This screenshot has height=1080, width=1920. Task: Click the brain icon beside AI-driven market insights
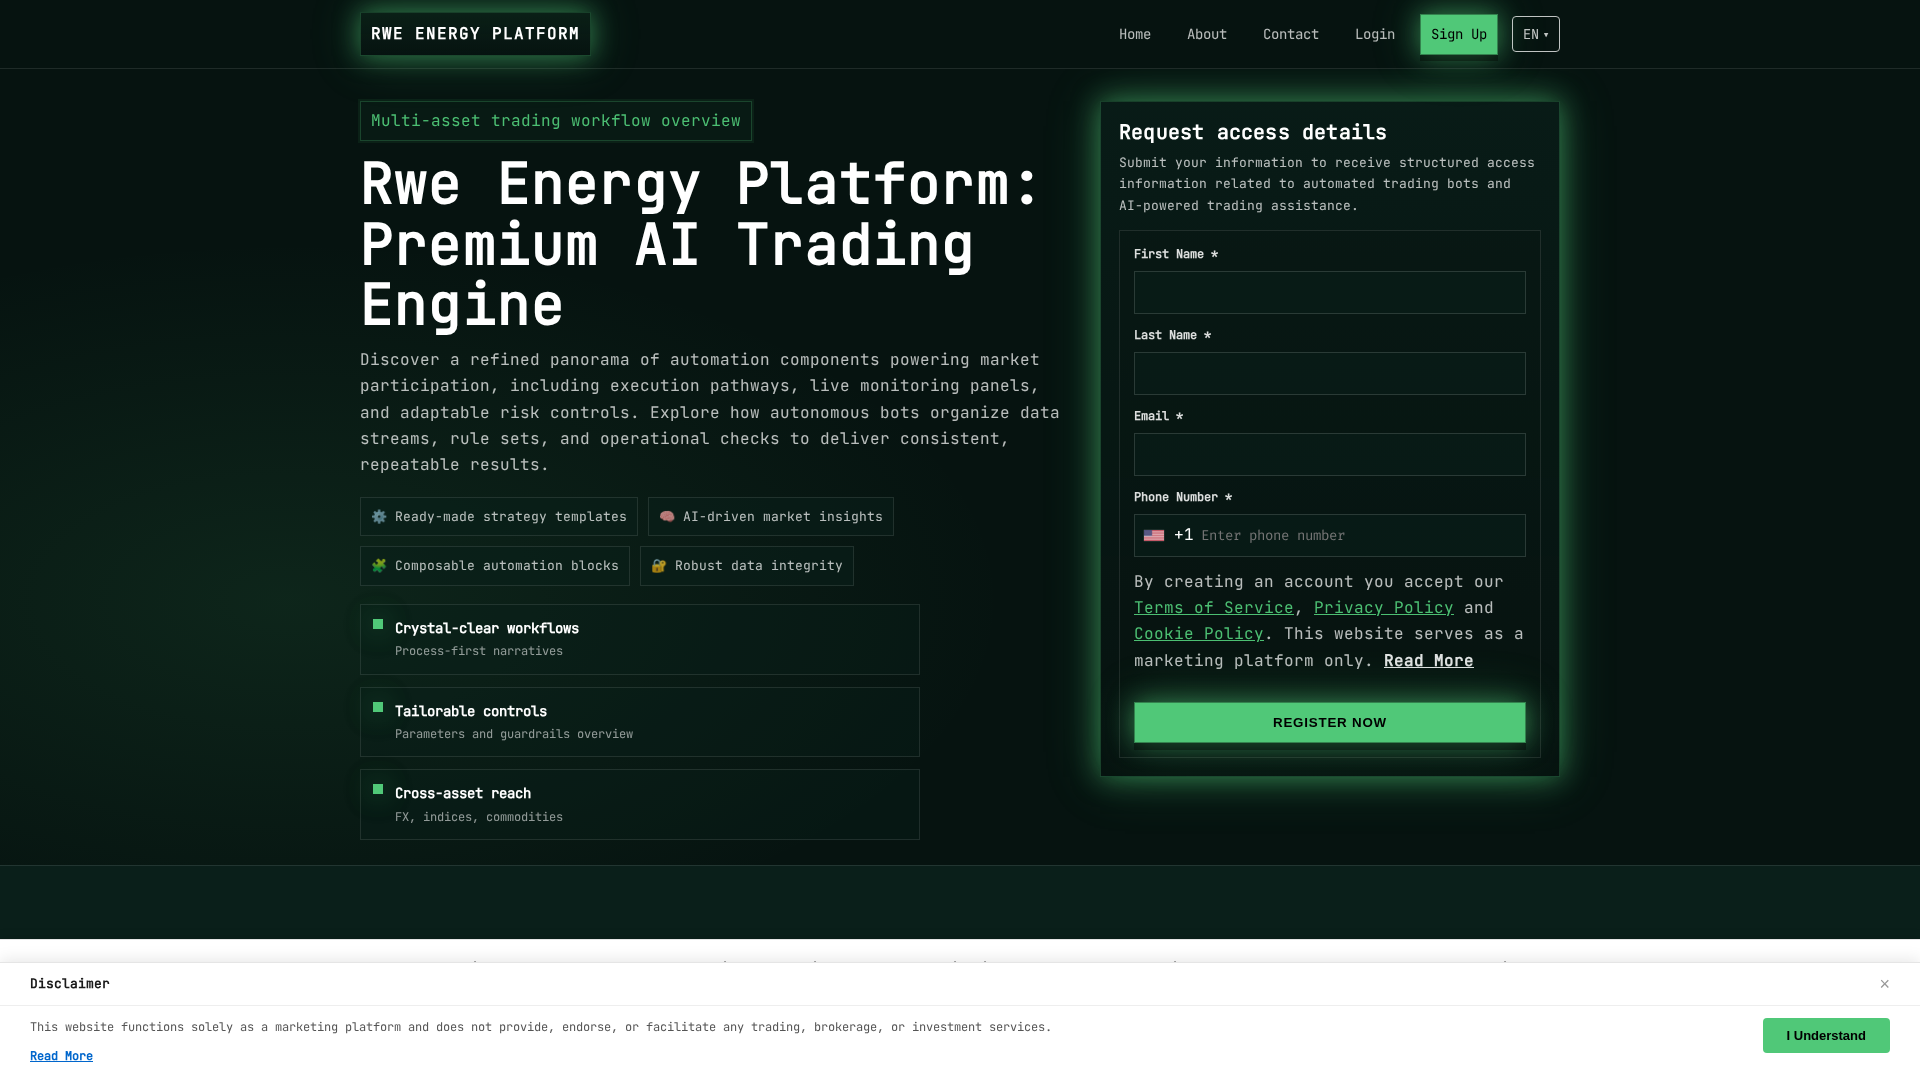[x=667, y=517]
